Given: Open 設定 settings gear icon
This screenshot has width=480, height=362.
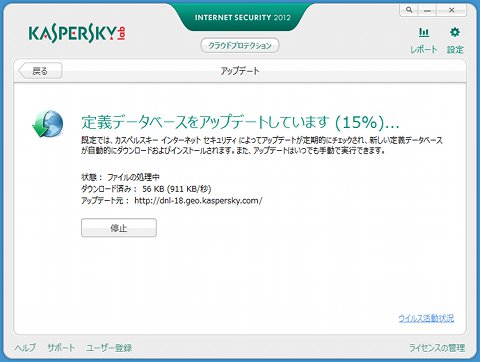Looking at the screenshot, I should point(455,32).
